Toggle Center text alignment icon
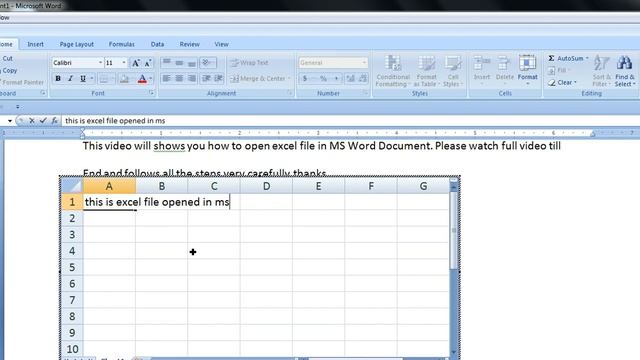The image size is (640, 360). 179,78
